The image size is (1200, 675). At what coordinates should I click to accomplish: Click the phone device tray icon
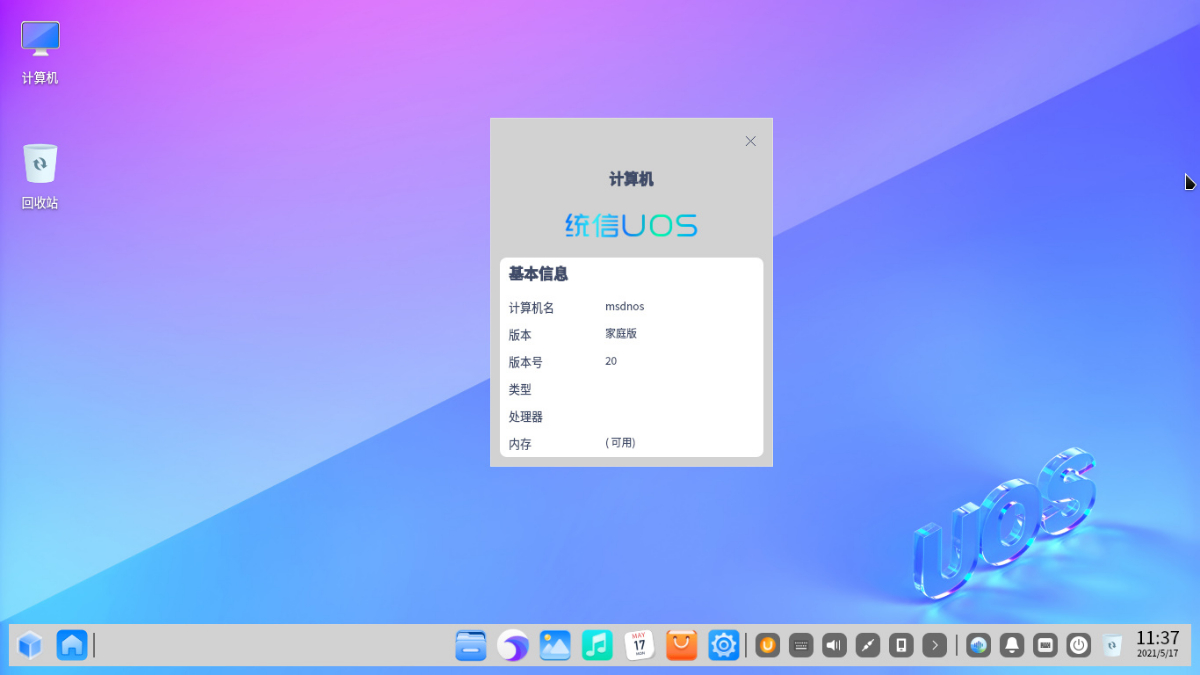901,645
